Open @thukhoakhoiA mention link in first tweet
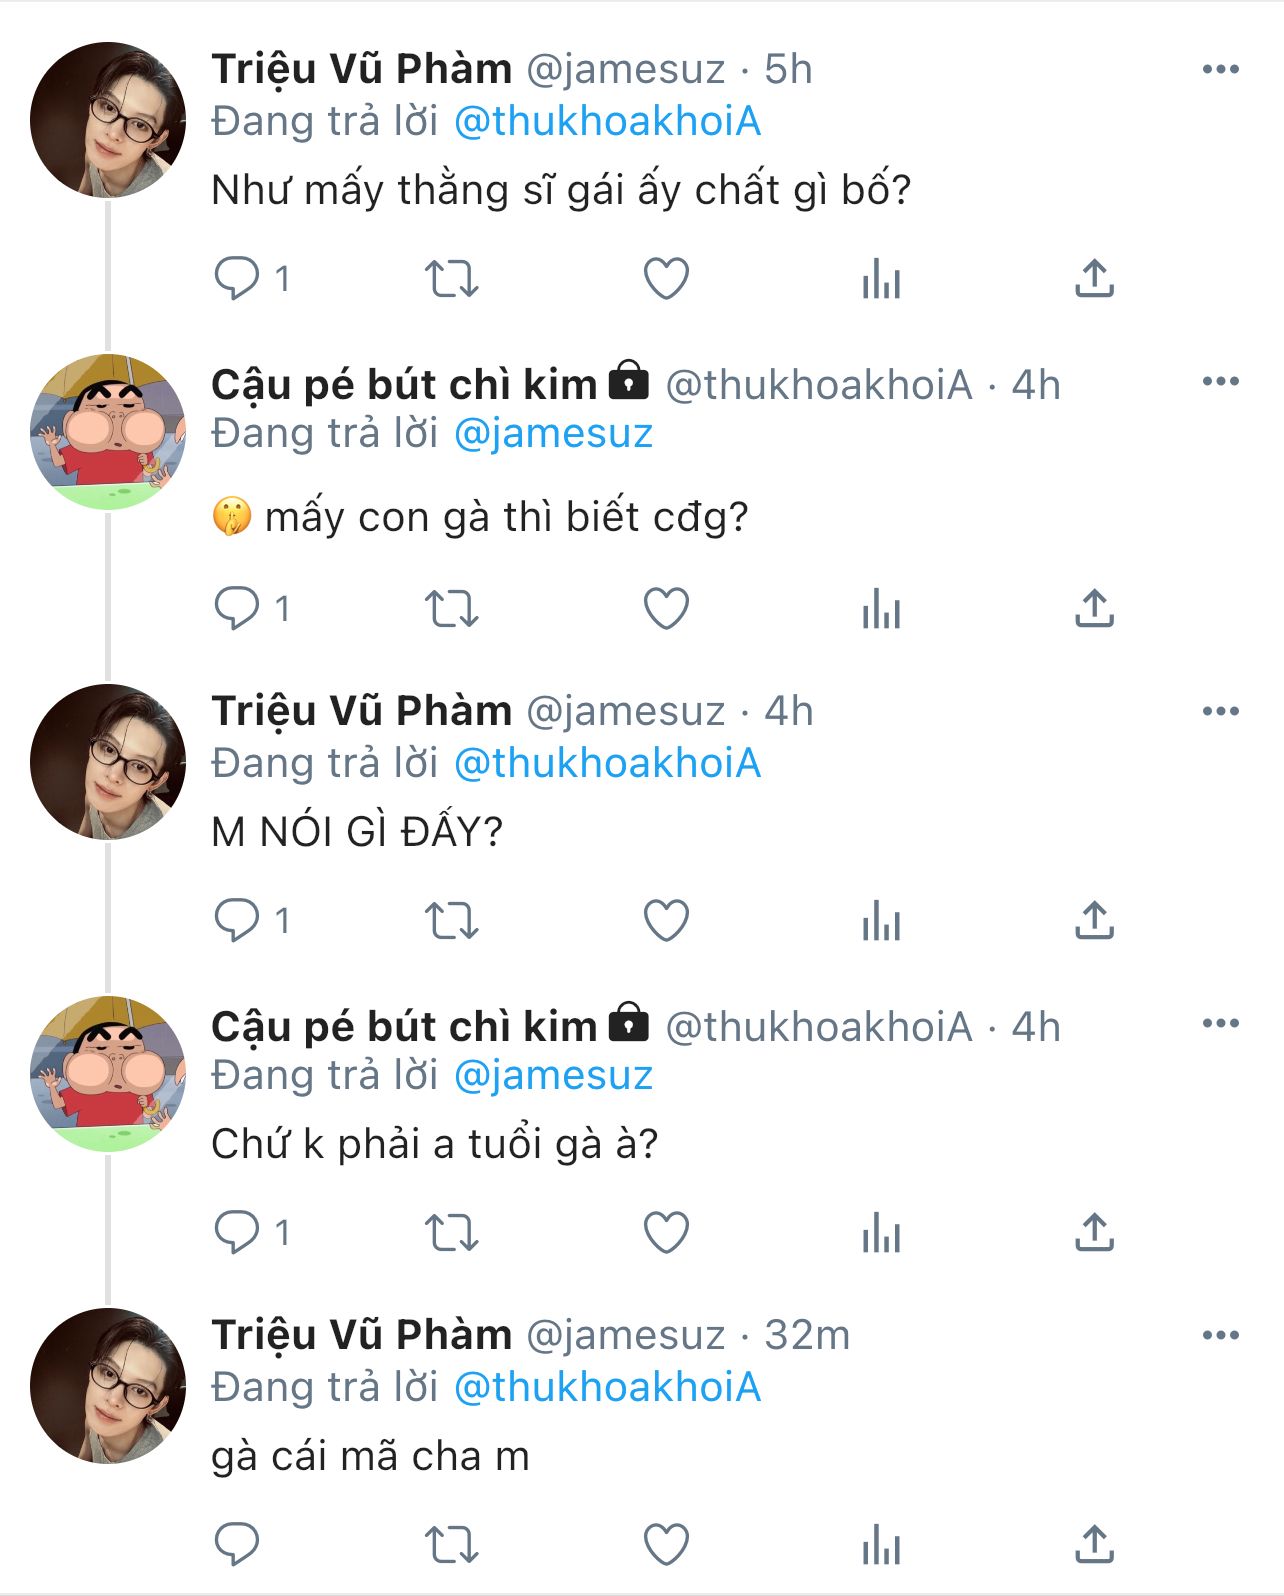 coord(607,122)
